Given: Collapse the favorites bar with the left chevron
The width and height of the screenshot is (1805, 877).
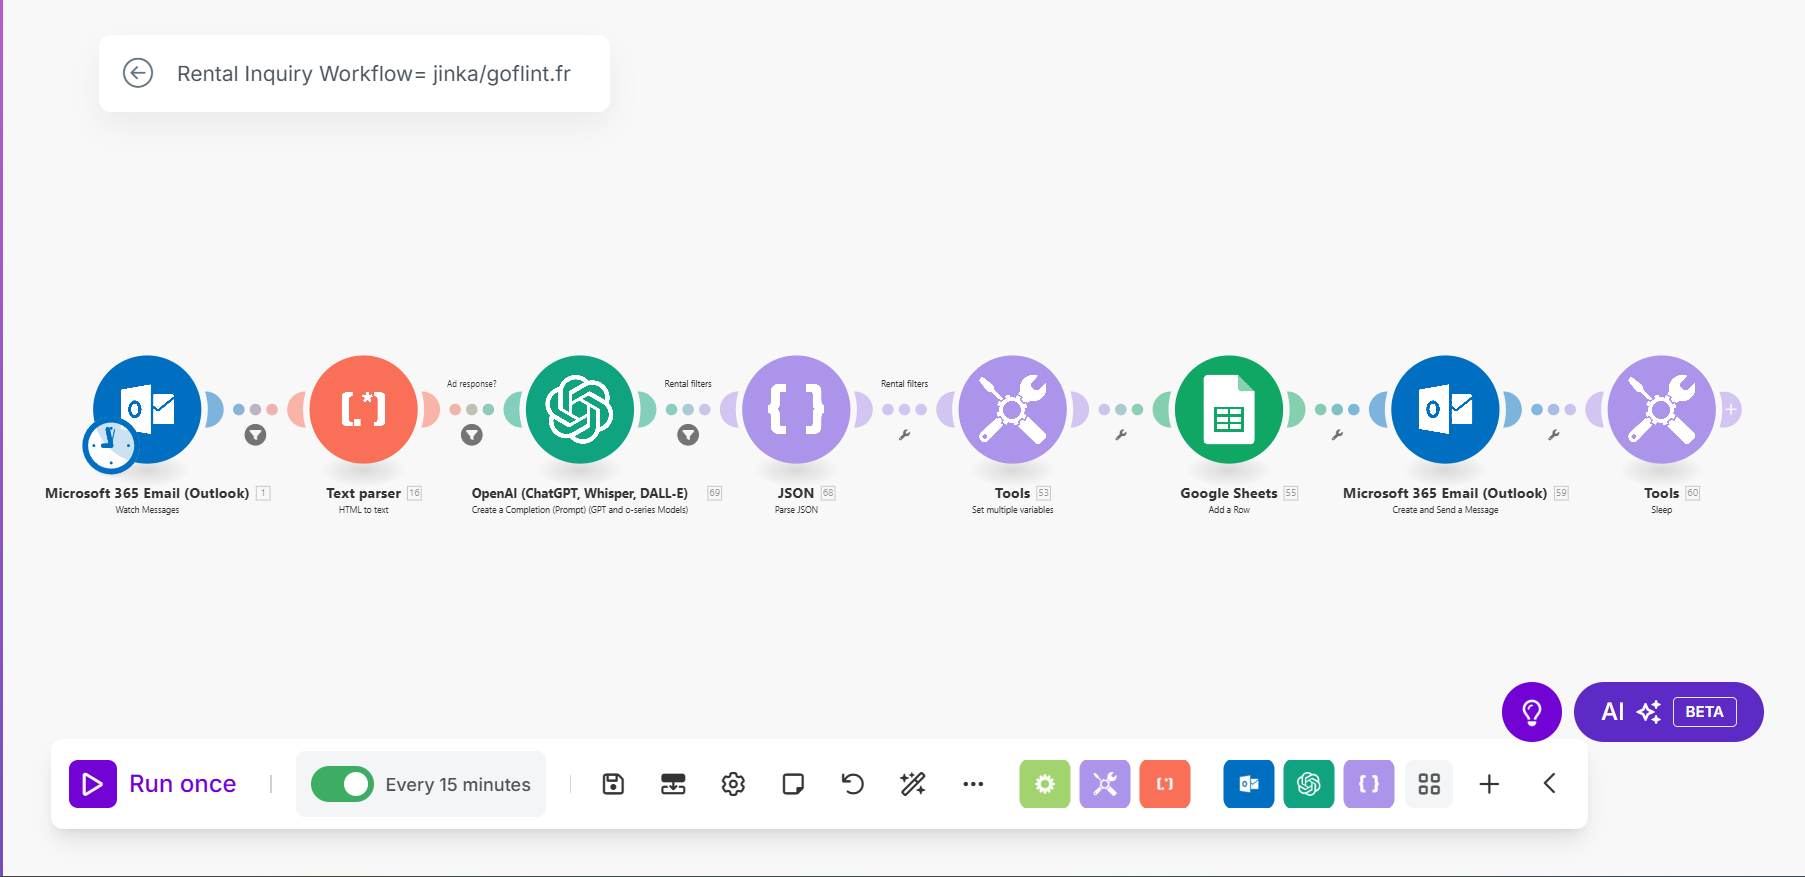Looking at the screenshot, I should tap(1549, 784).
